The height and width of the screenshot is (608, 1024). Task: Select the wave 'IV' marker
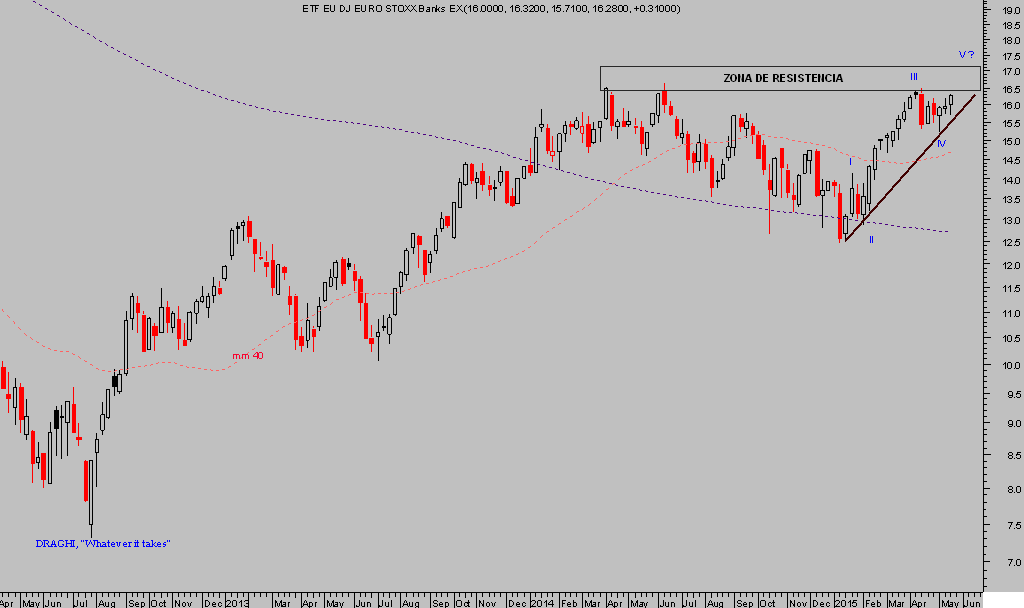pyautogui.click(x=940, y=144)
